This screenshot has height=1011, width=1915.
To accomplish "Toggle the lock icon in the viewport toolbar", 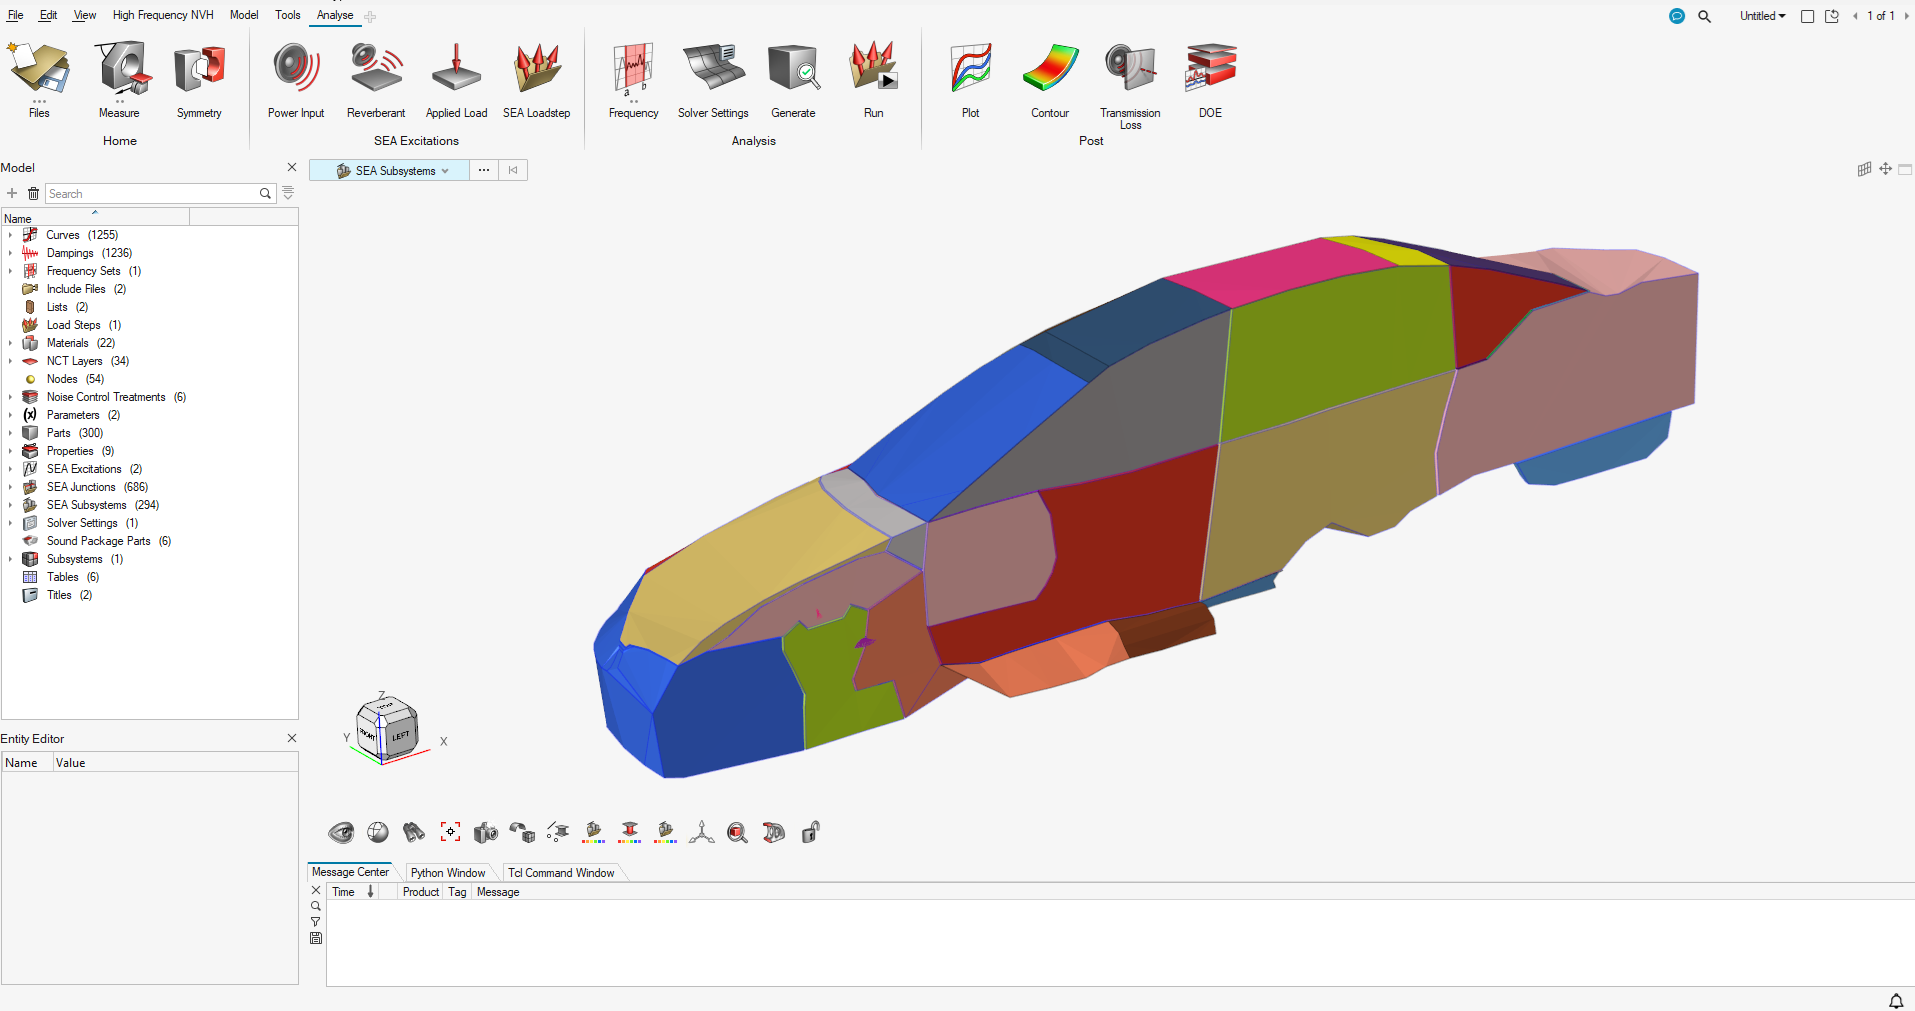I will [x=810, y=832].
